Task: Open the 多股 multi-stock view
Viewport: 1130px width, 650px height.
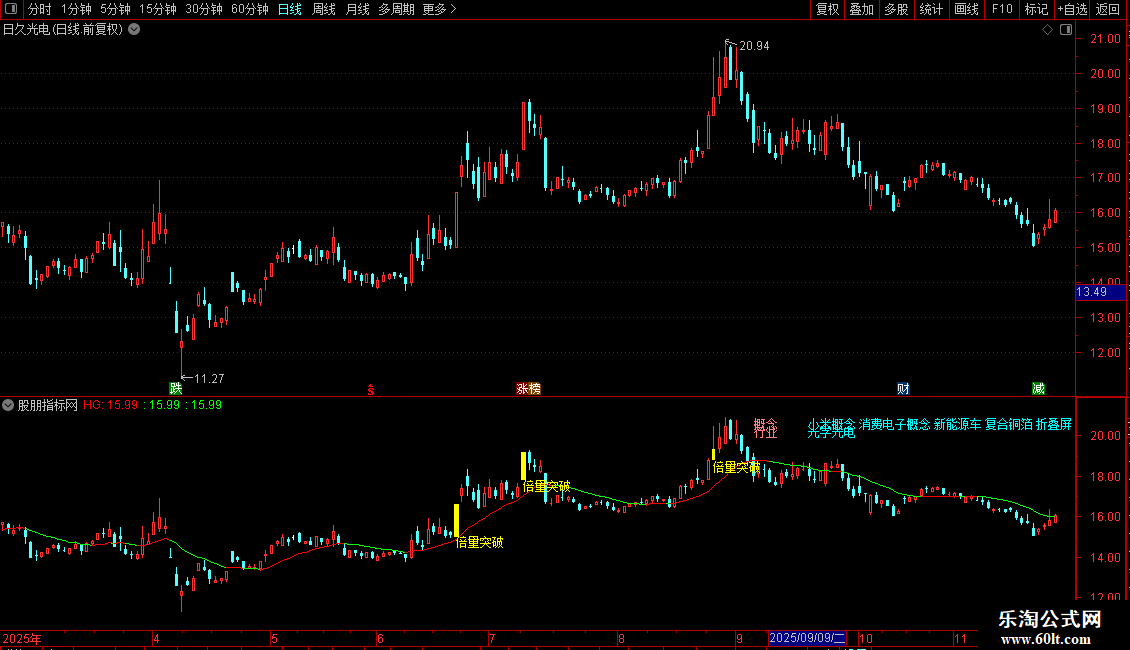Action: pyautogui.click(x=896, y=9)
